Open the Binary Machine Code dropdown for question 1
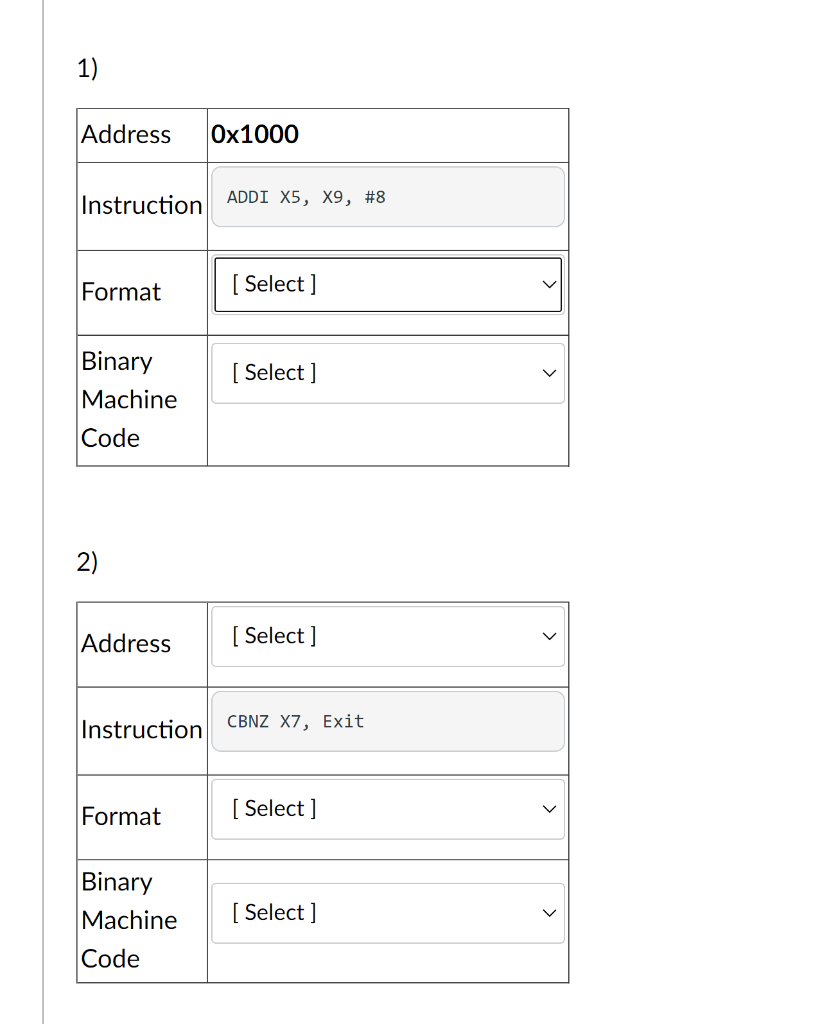The width and height of the screenshot is (838, 1024). click(x=388, y=372)
